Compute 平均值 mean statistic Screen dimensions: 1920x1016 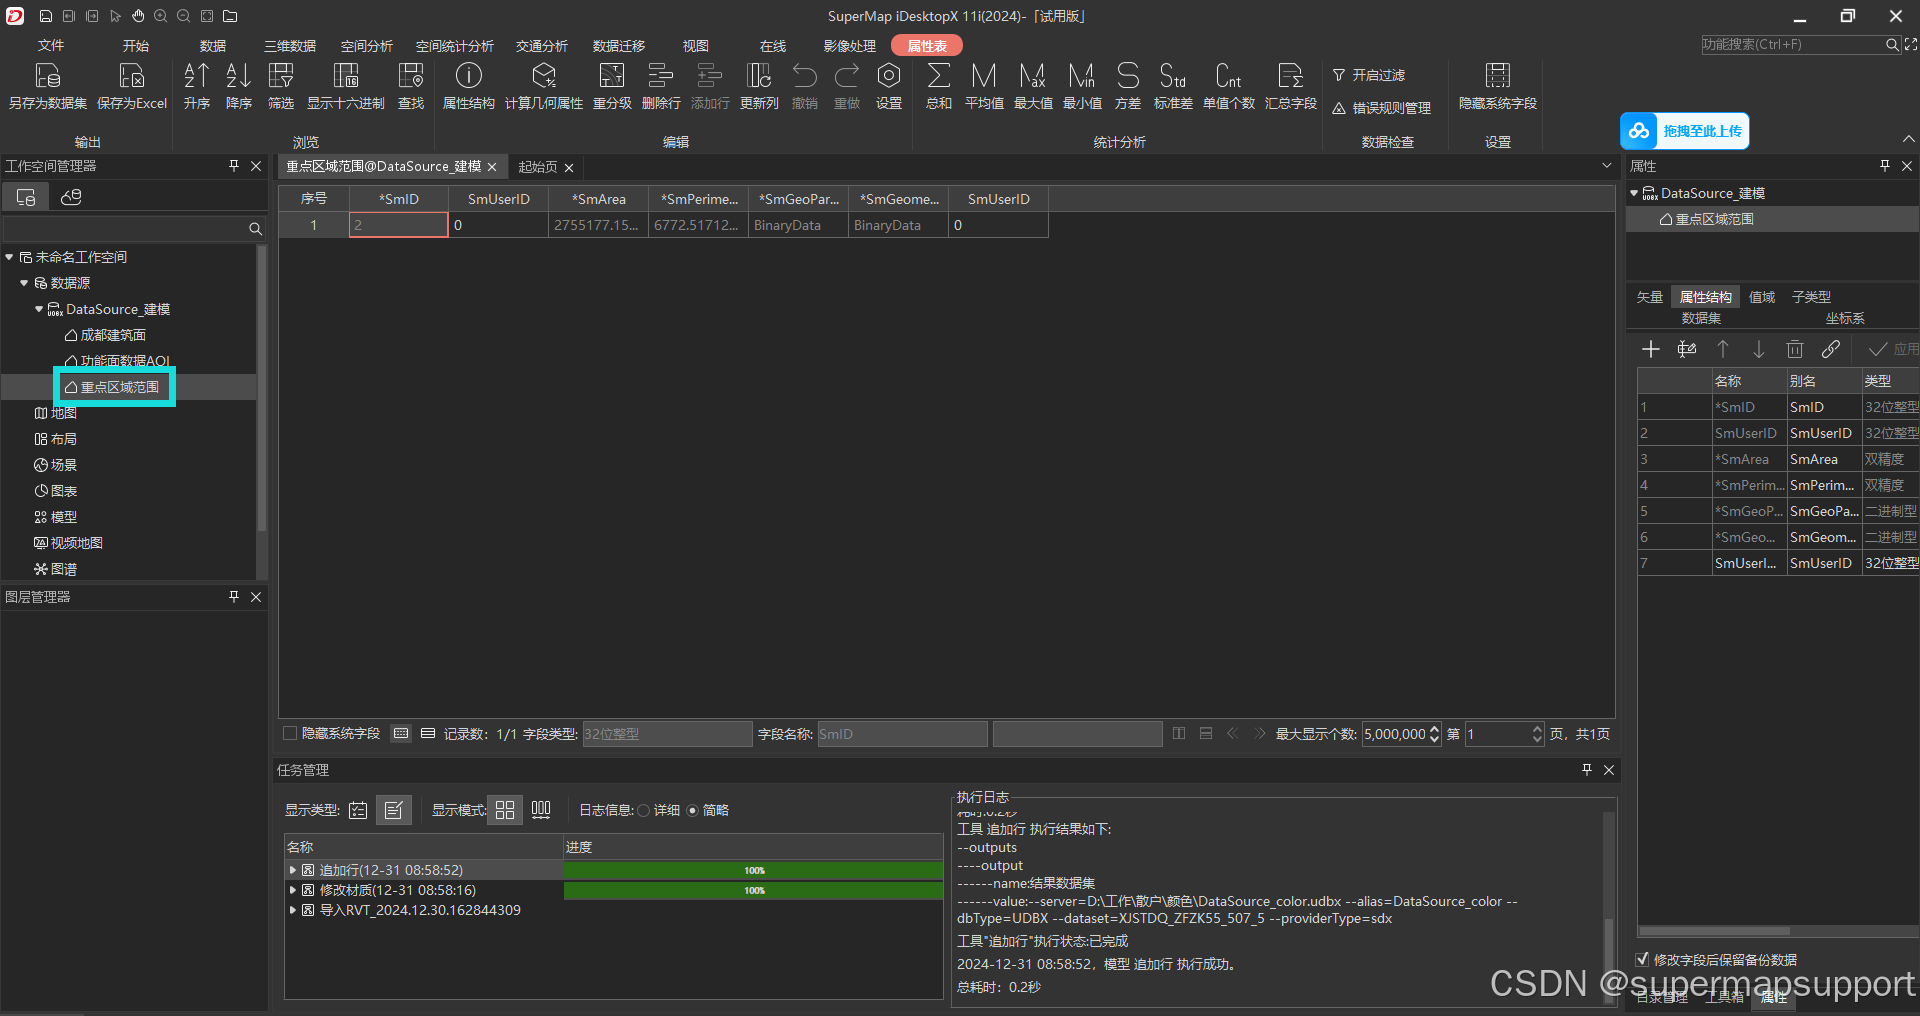984,76
